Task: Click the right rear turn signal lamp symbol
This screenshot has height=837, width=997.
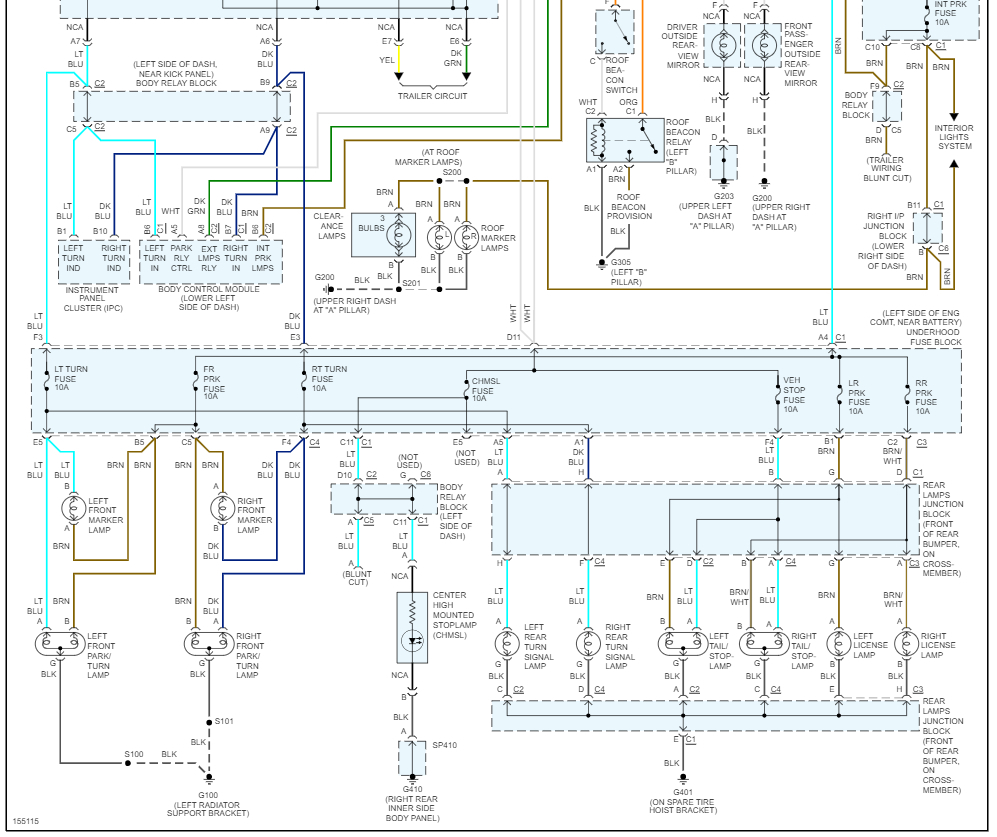Action: click(x=588, y=643)
